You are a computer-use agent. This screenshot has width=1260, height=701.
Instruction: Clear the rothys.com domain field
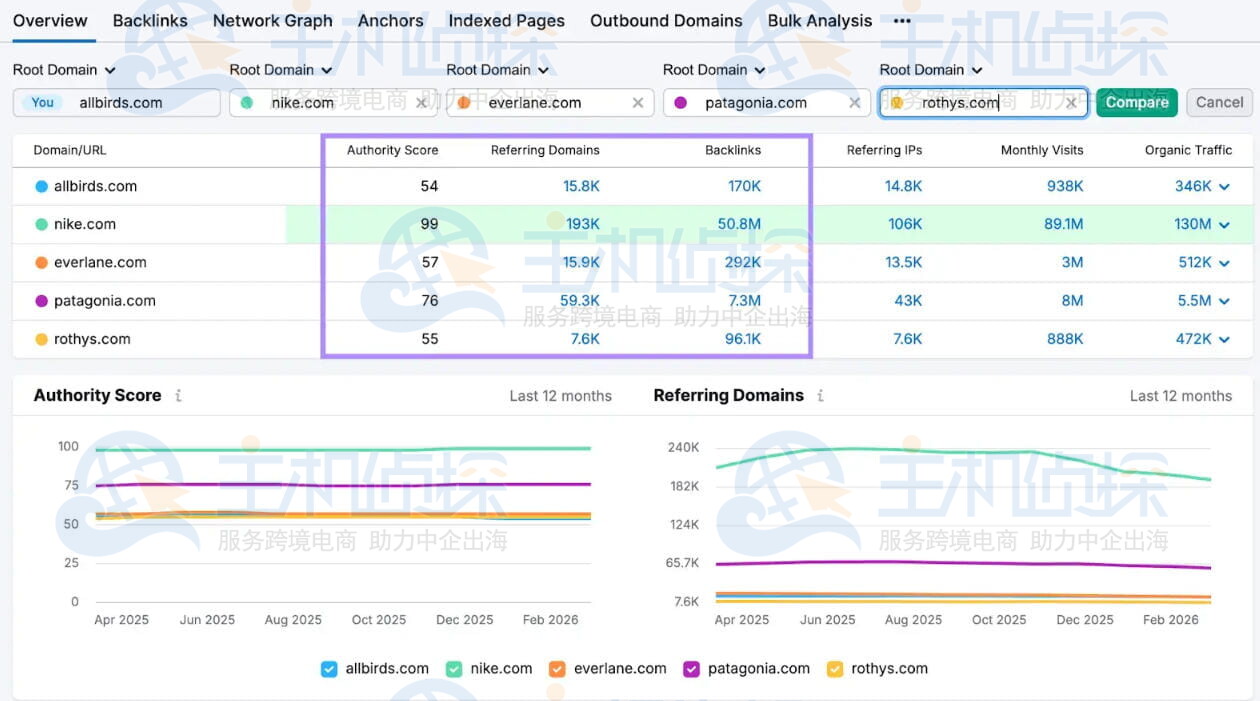point(1071,103)
